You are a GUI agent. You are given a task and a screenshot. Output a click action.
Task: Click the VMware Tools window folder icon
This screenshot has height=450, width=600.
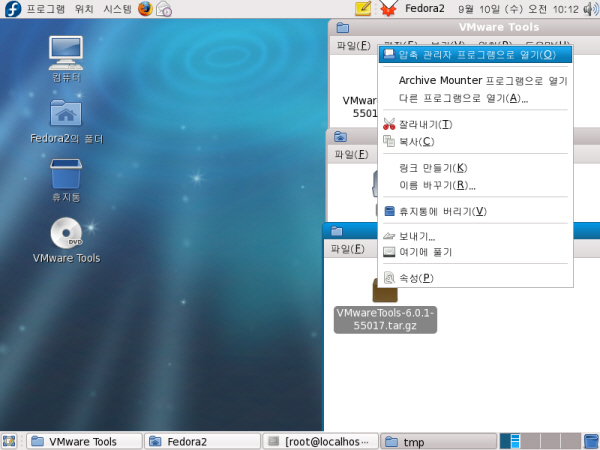(x=342, y=28)
